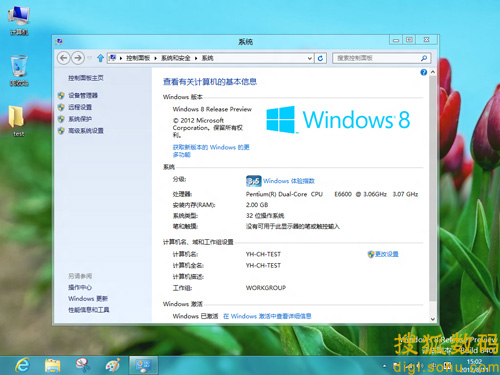Open 高级系统设置 in the sidebar
500x375 pixels.
(86, 131)
